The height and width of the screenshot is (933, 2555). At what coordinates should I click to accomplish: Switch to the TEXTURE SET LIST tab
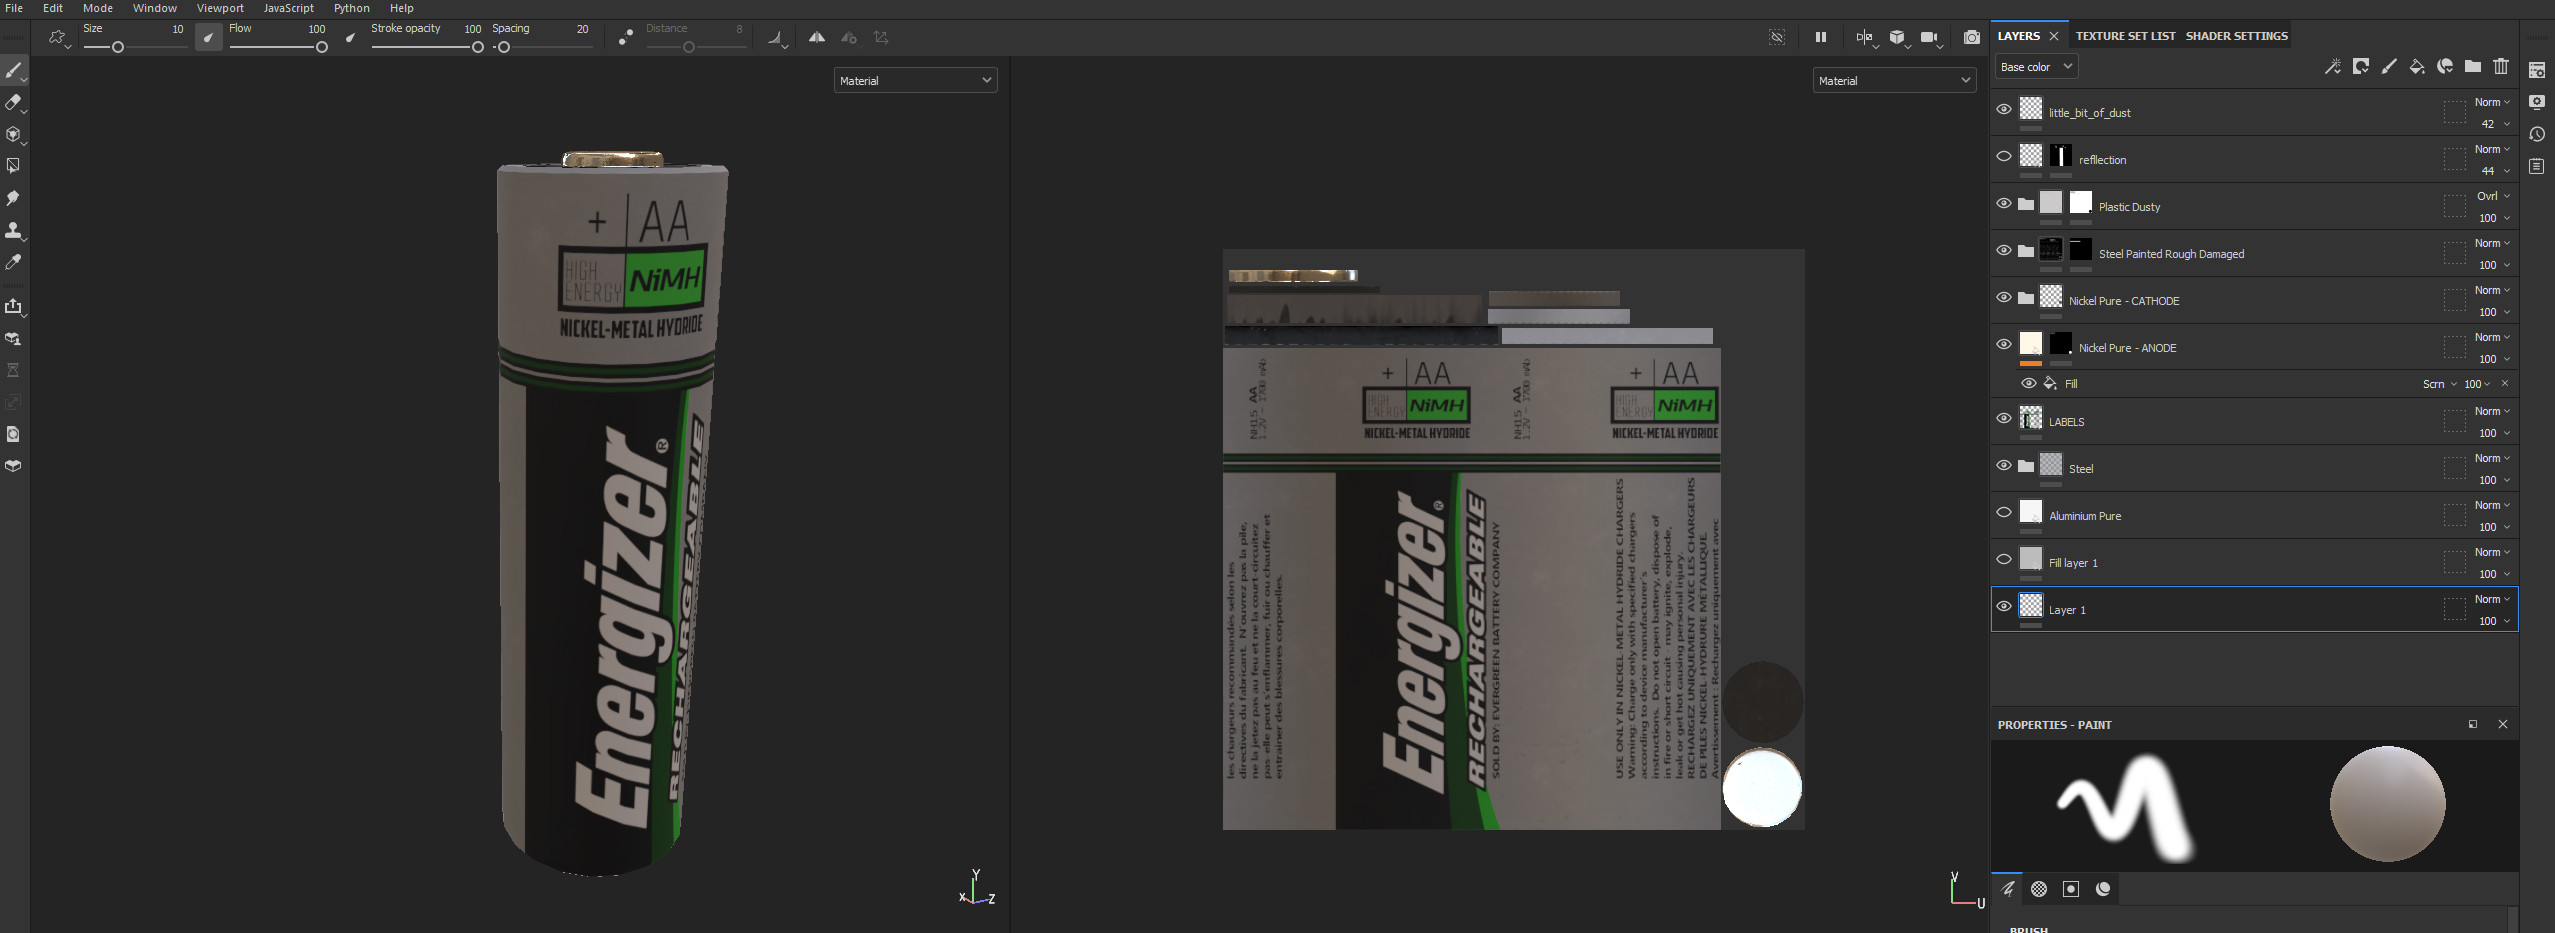pos(2125,36)
